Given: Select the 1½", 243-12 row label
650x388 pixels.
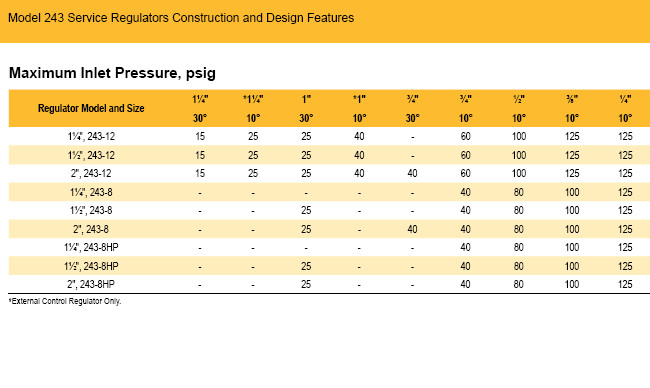Looking at the screenshot, I should pyautogui.click(x=91, y=155).
